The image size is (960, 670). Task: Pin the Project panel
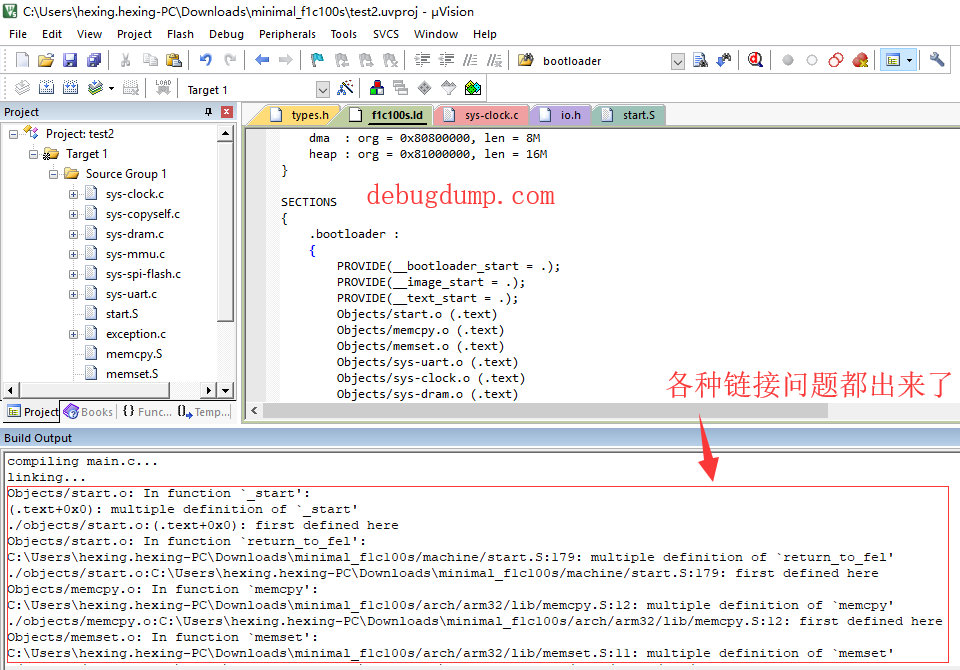[x=208, y=111]
